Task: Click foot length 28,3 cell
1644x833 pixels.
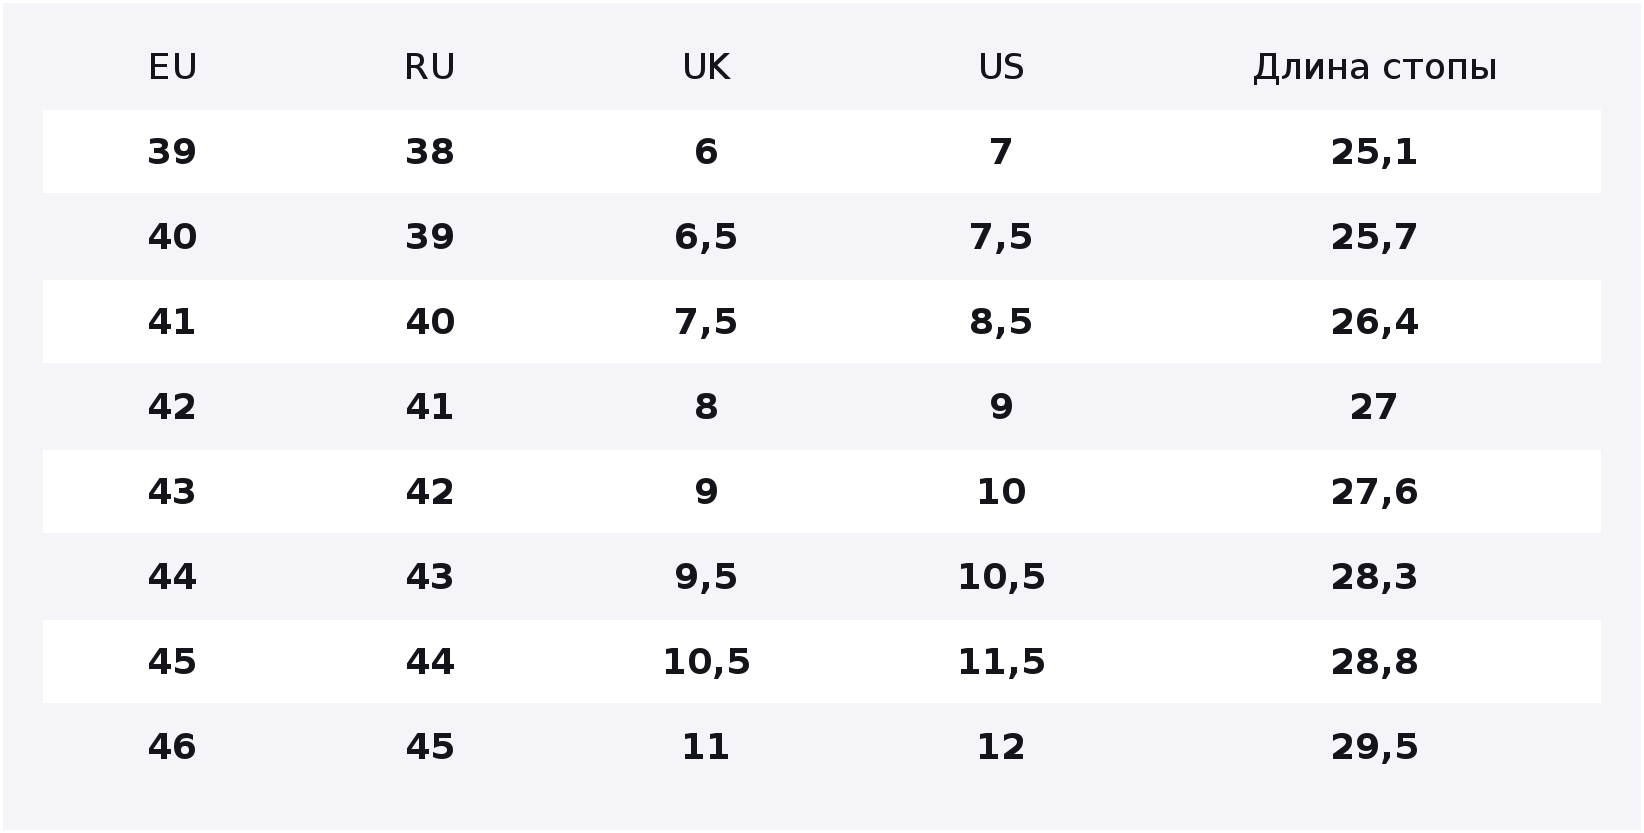Action: coord(1375,577)
